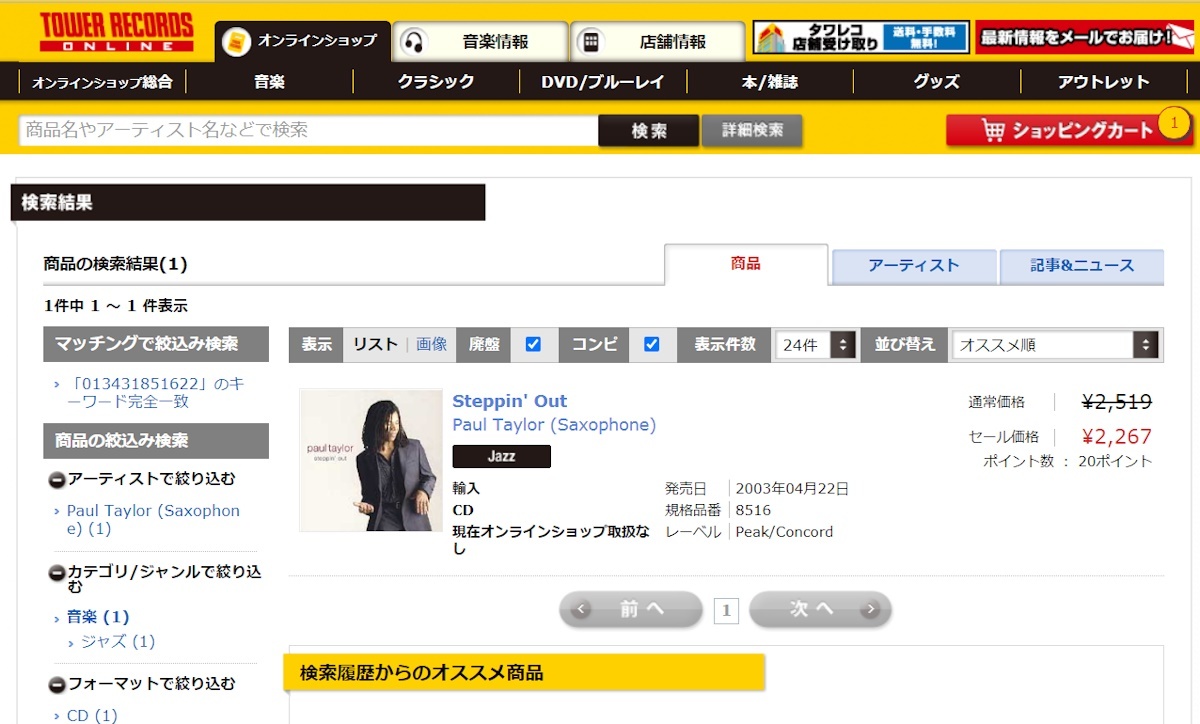Viewport: 1200px width, 724px height.
Task: Click the regular price ¥2,519
Action: click(1117, 402)
